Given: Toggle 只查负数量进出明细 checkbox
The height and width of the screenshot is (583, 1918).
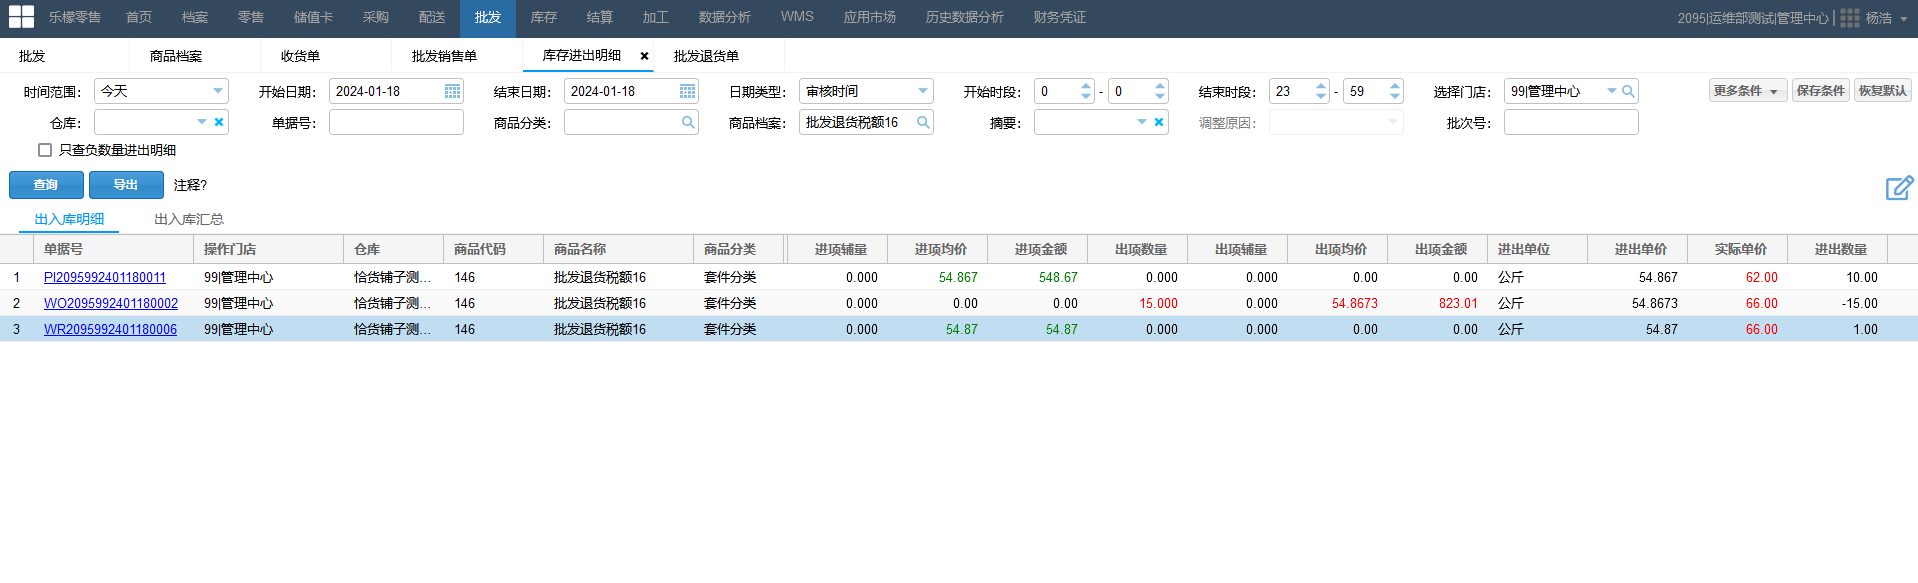Looking at the screenshot, I should point(45,150).
